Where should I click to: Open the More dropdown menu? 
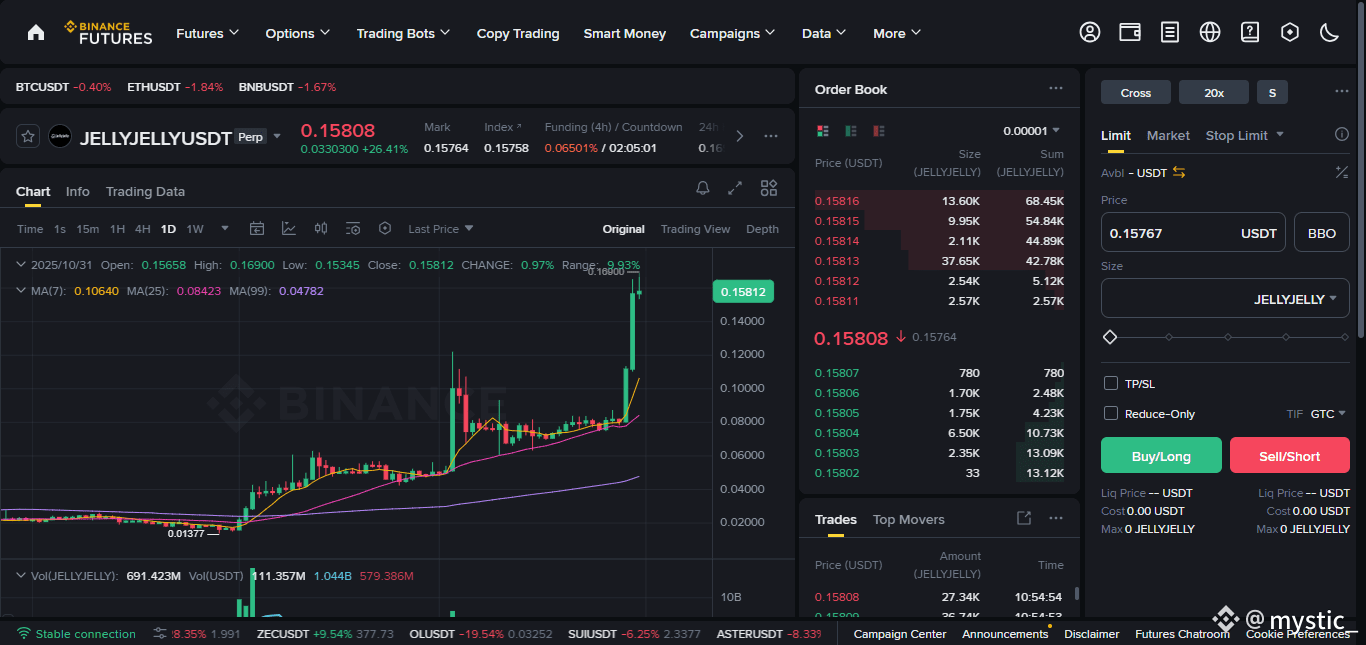[x=897, y=33]
